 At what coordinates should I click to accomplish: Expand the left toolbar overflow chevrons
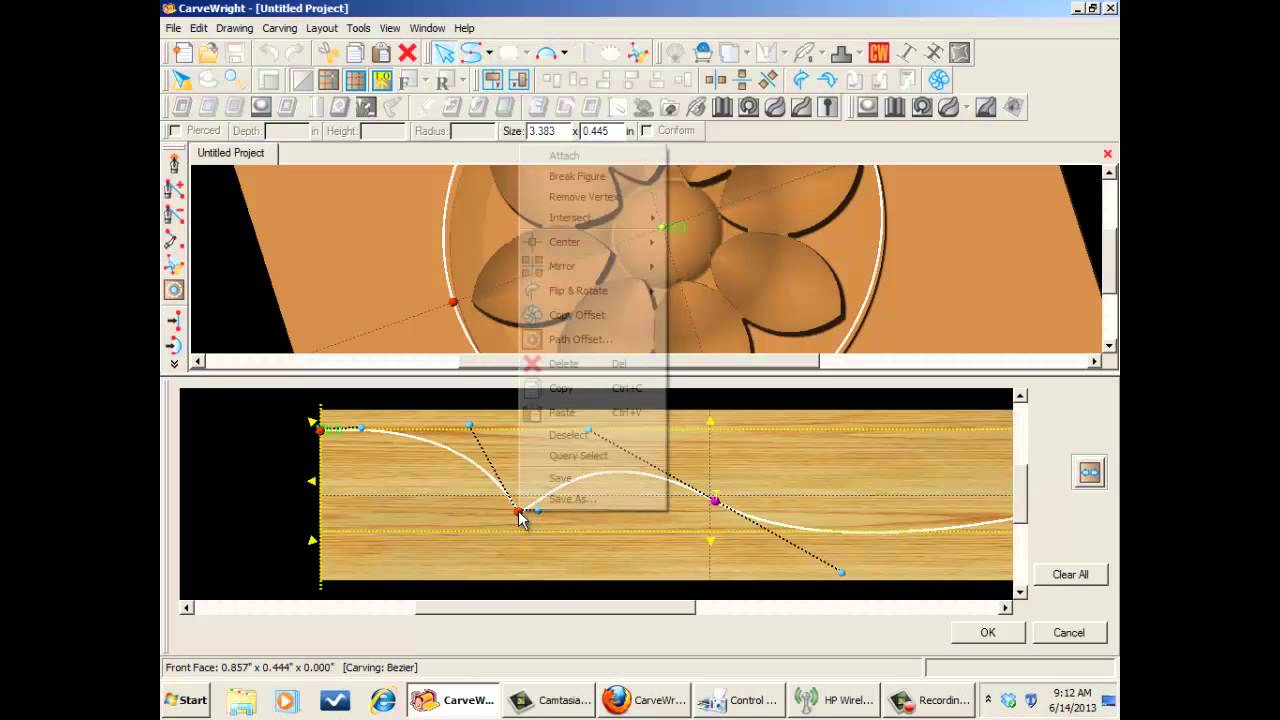tap(174, 365)
